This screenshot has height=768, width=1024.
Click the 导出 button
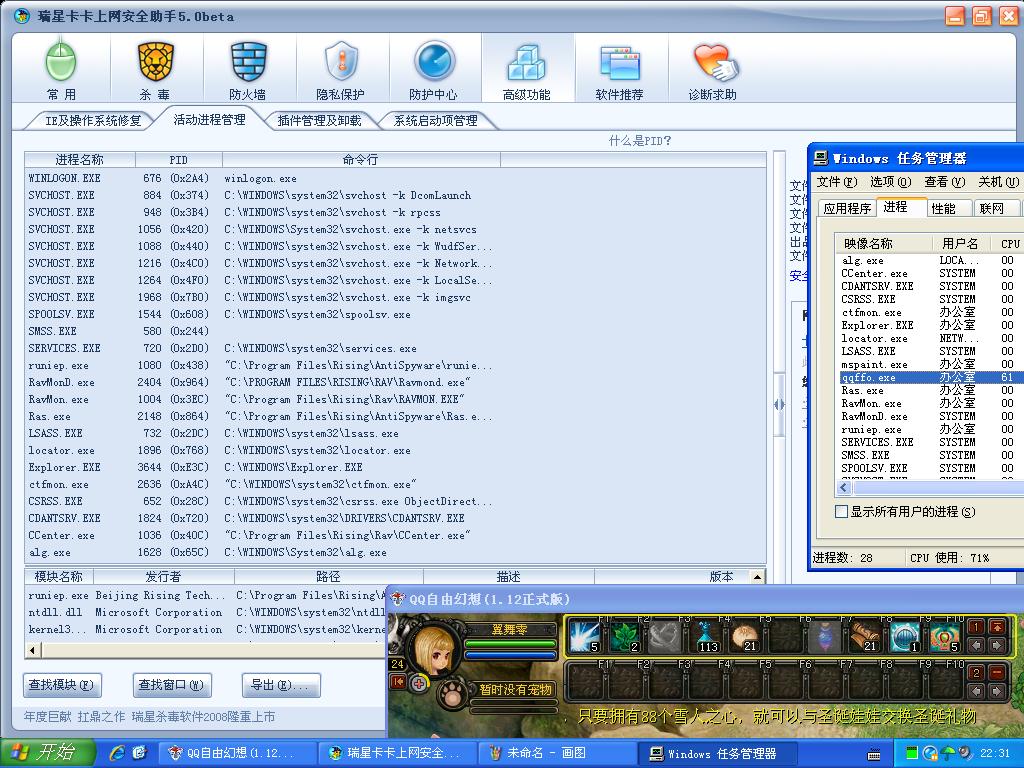click(x=281, y=685)
